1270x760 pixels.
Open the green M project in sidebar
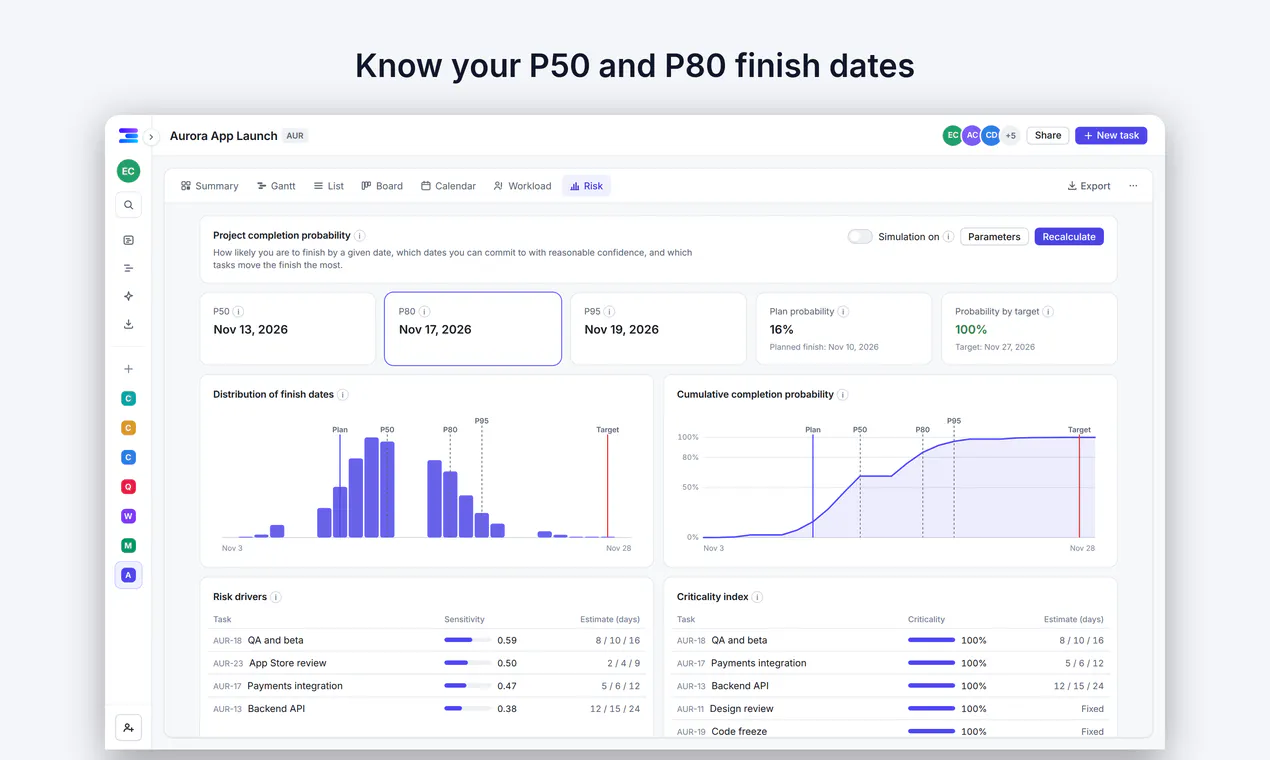click(128, 545)
